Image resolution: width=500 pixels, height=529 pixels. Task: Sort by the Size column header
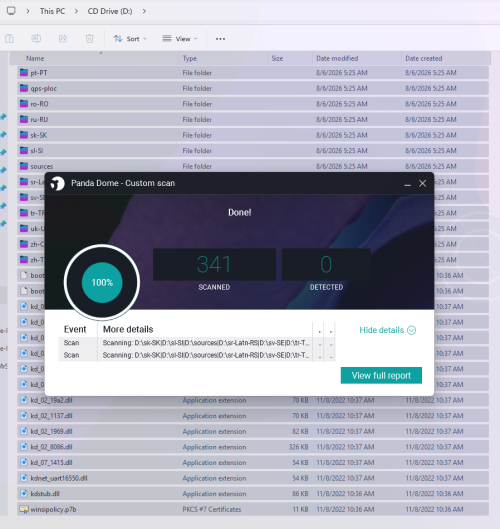pyautogui.click(x=277, y=58)
